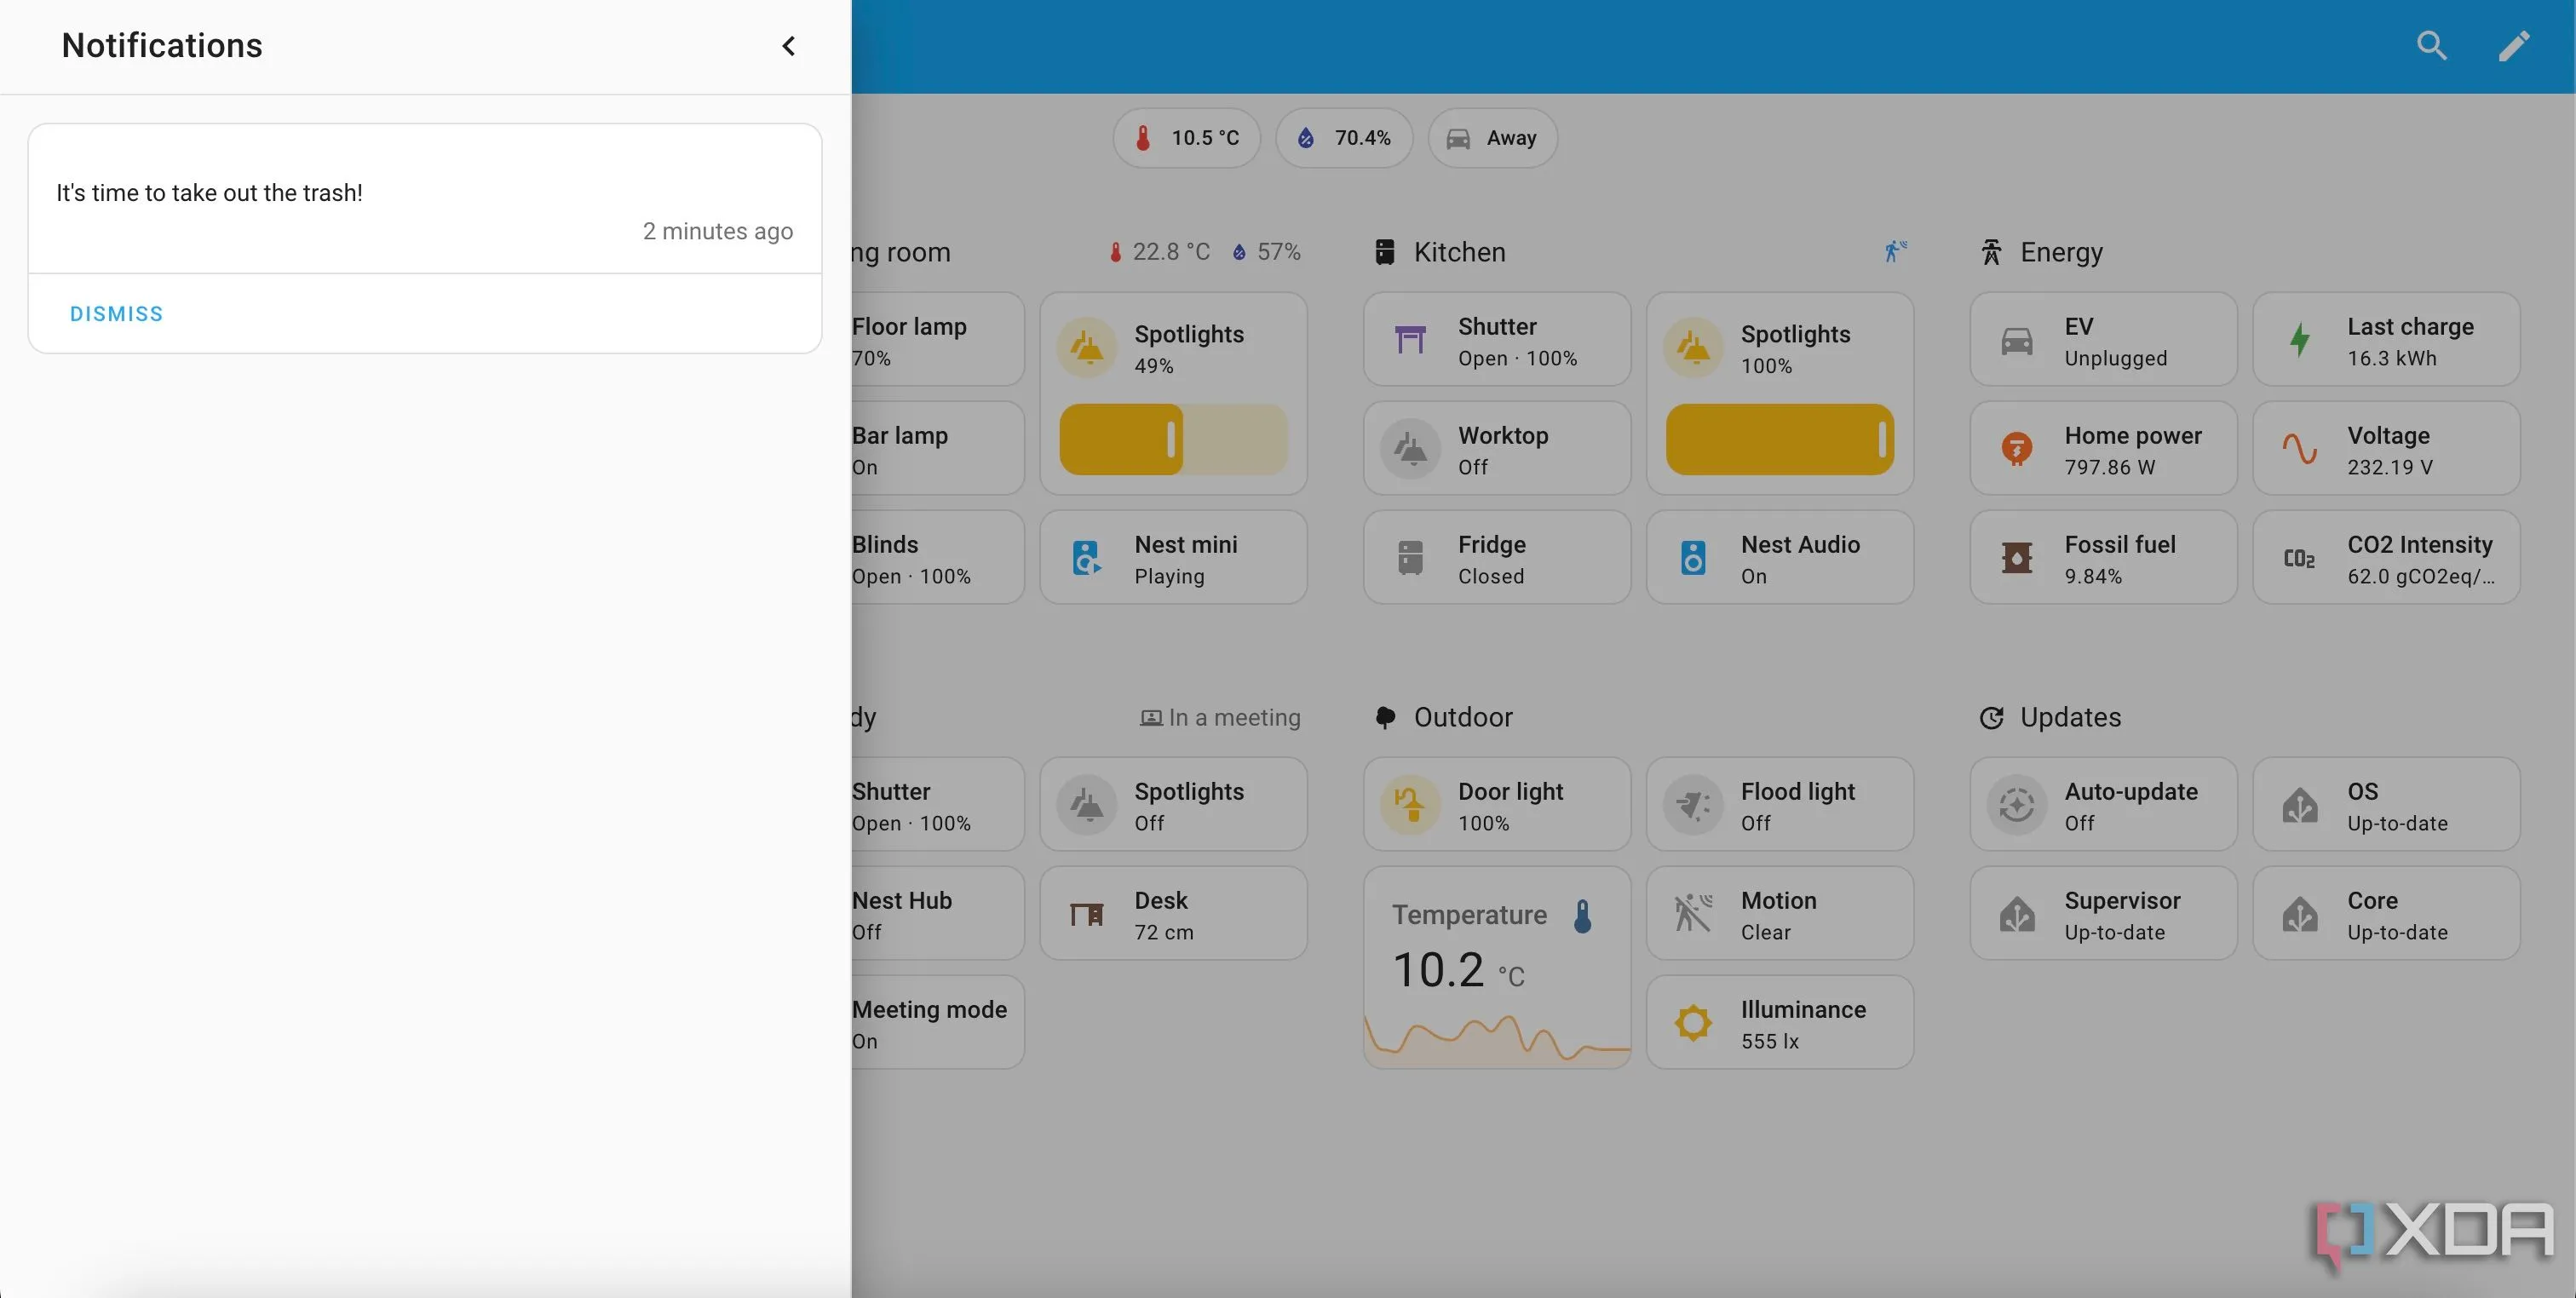Image resolution: width=2576 pixels, height=1298 pixels.
Task: Open the Kitchen section heading
Action: tap(1459, 252)
